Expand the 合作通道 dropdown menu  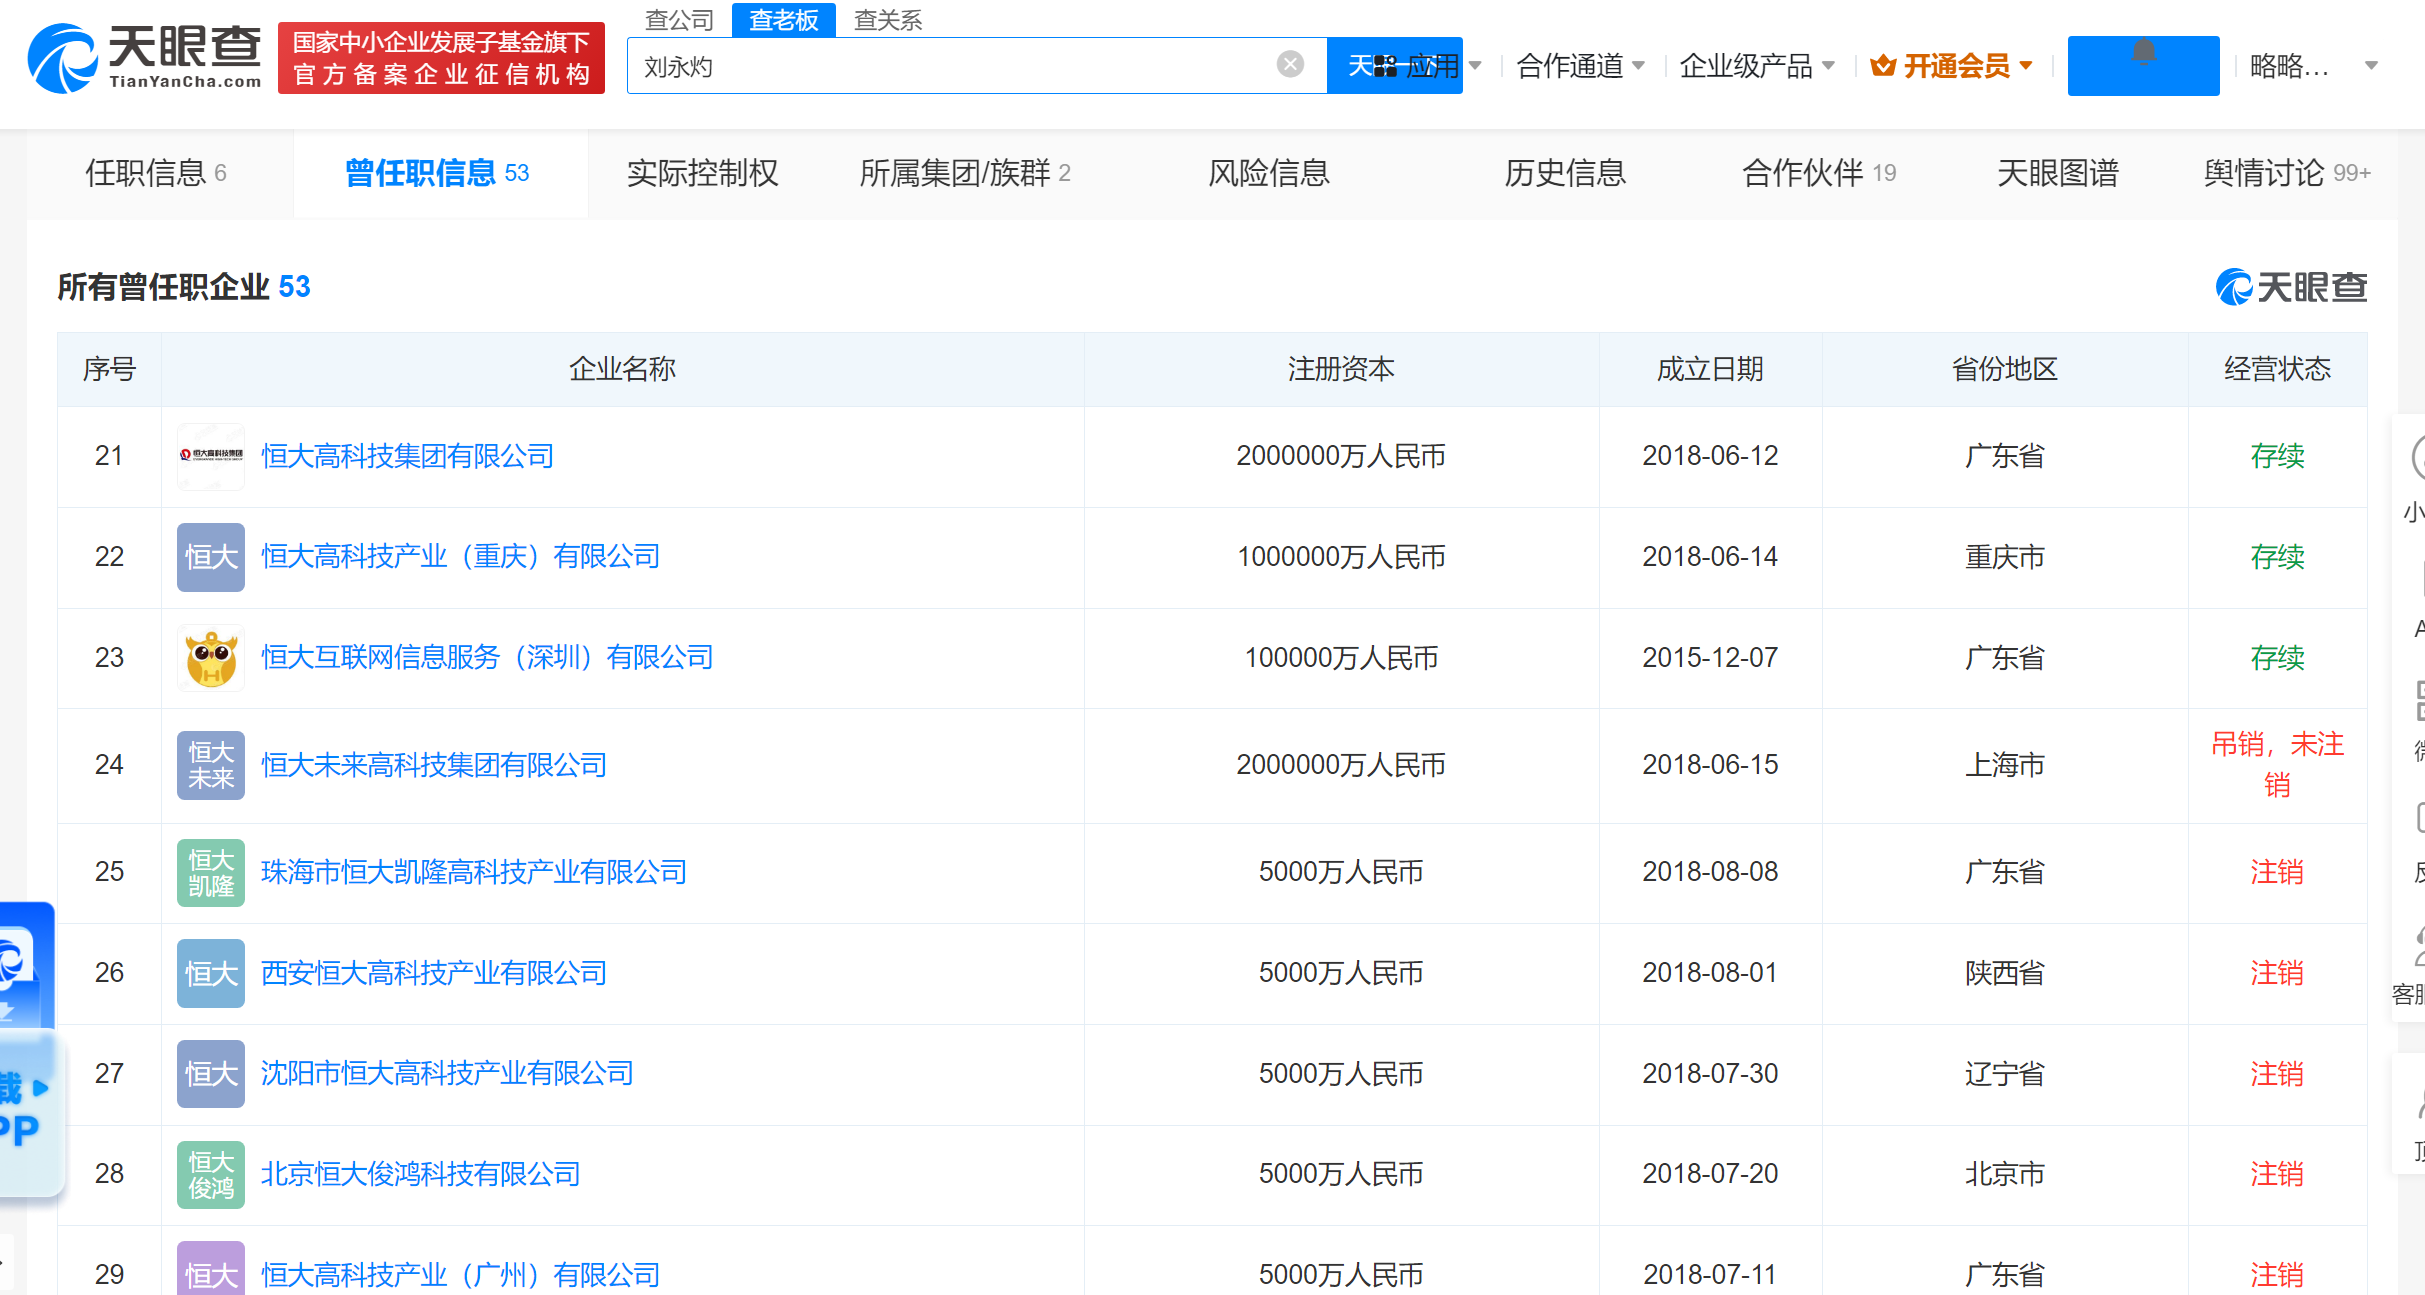click(x=1580, y=66)
